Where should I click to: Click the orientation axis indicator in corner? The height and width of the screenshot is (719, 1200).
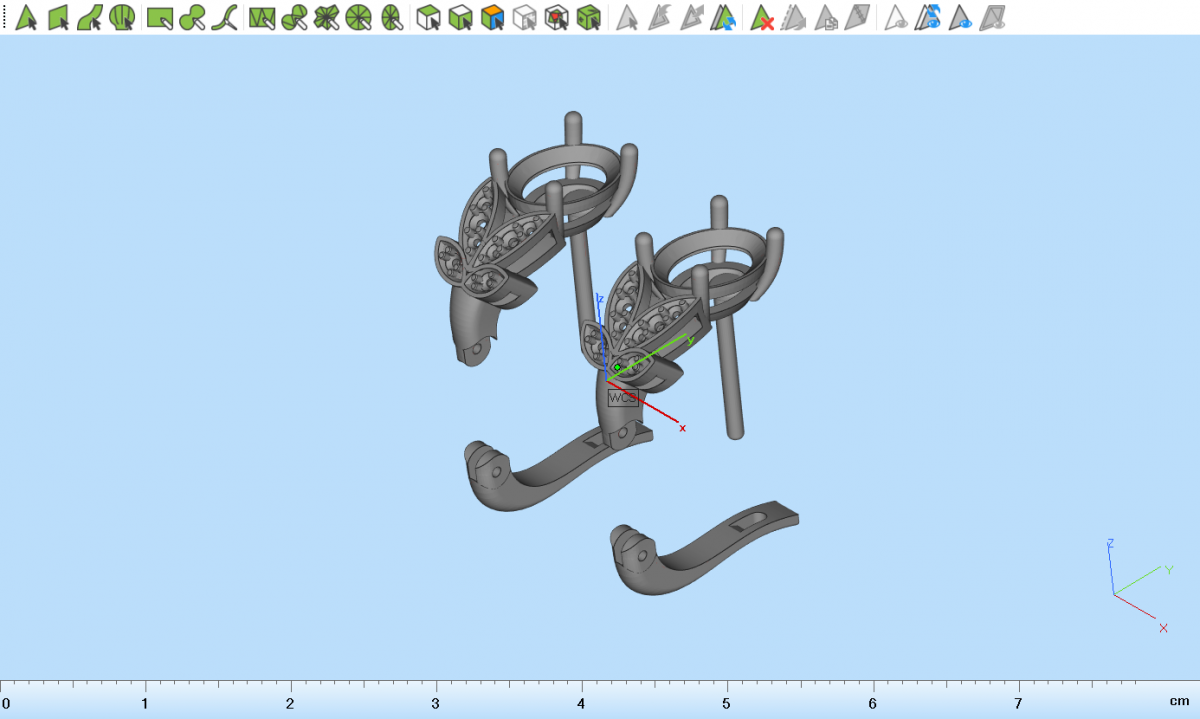tap(1136, 586)
